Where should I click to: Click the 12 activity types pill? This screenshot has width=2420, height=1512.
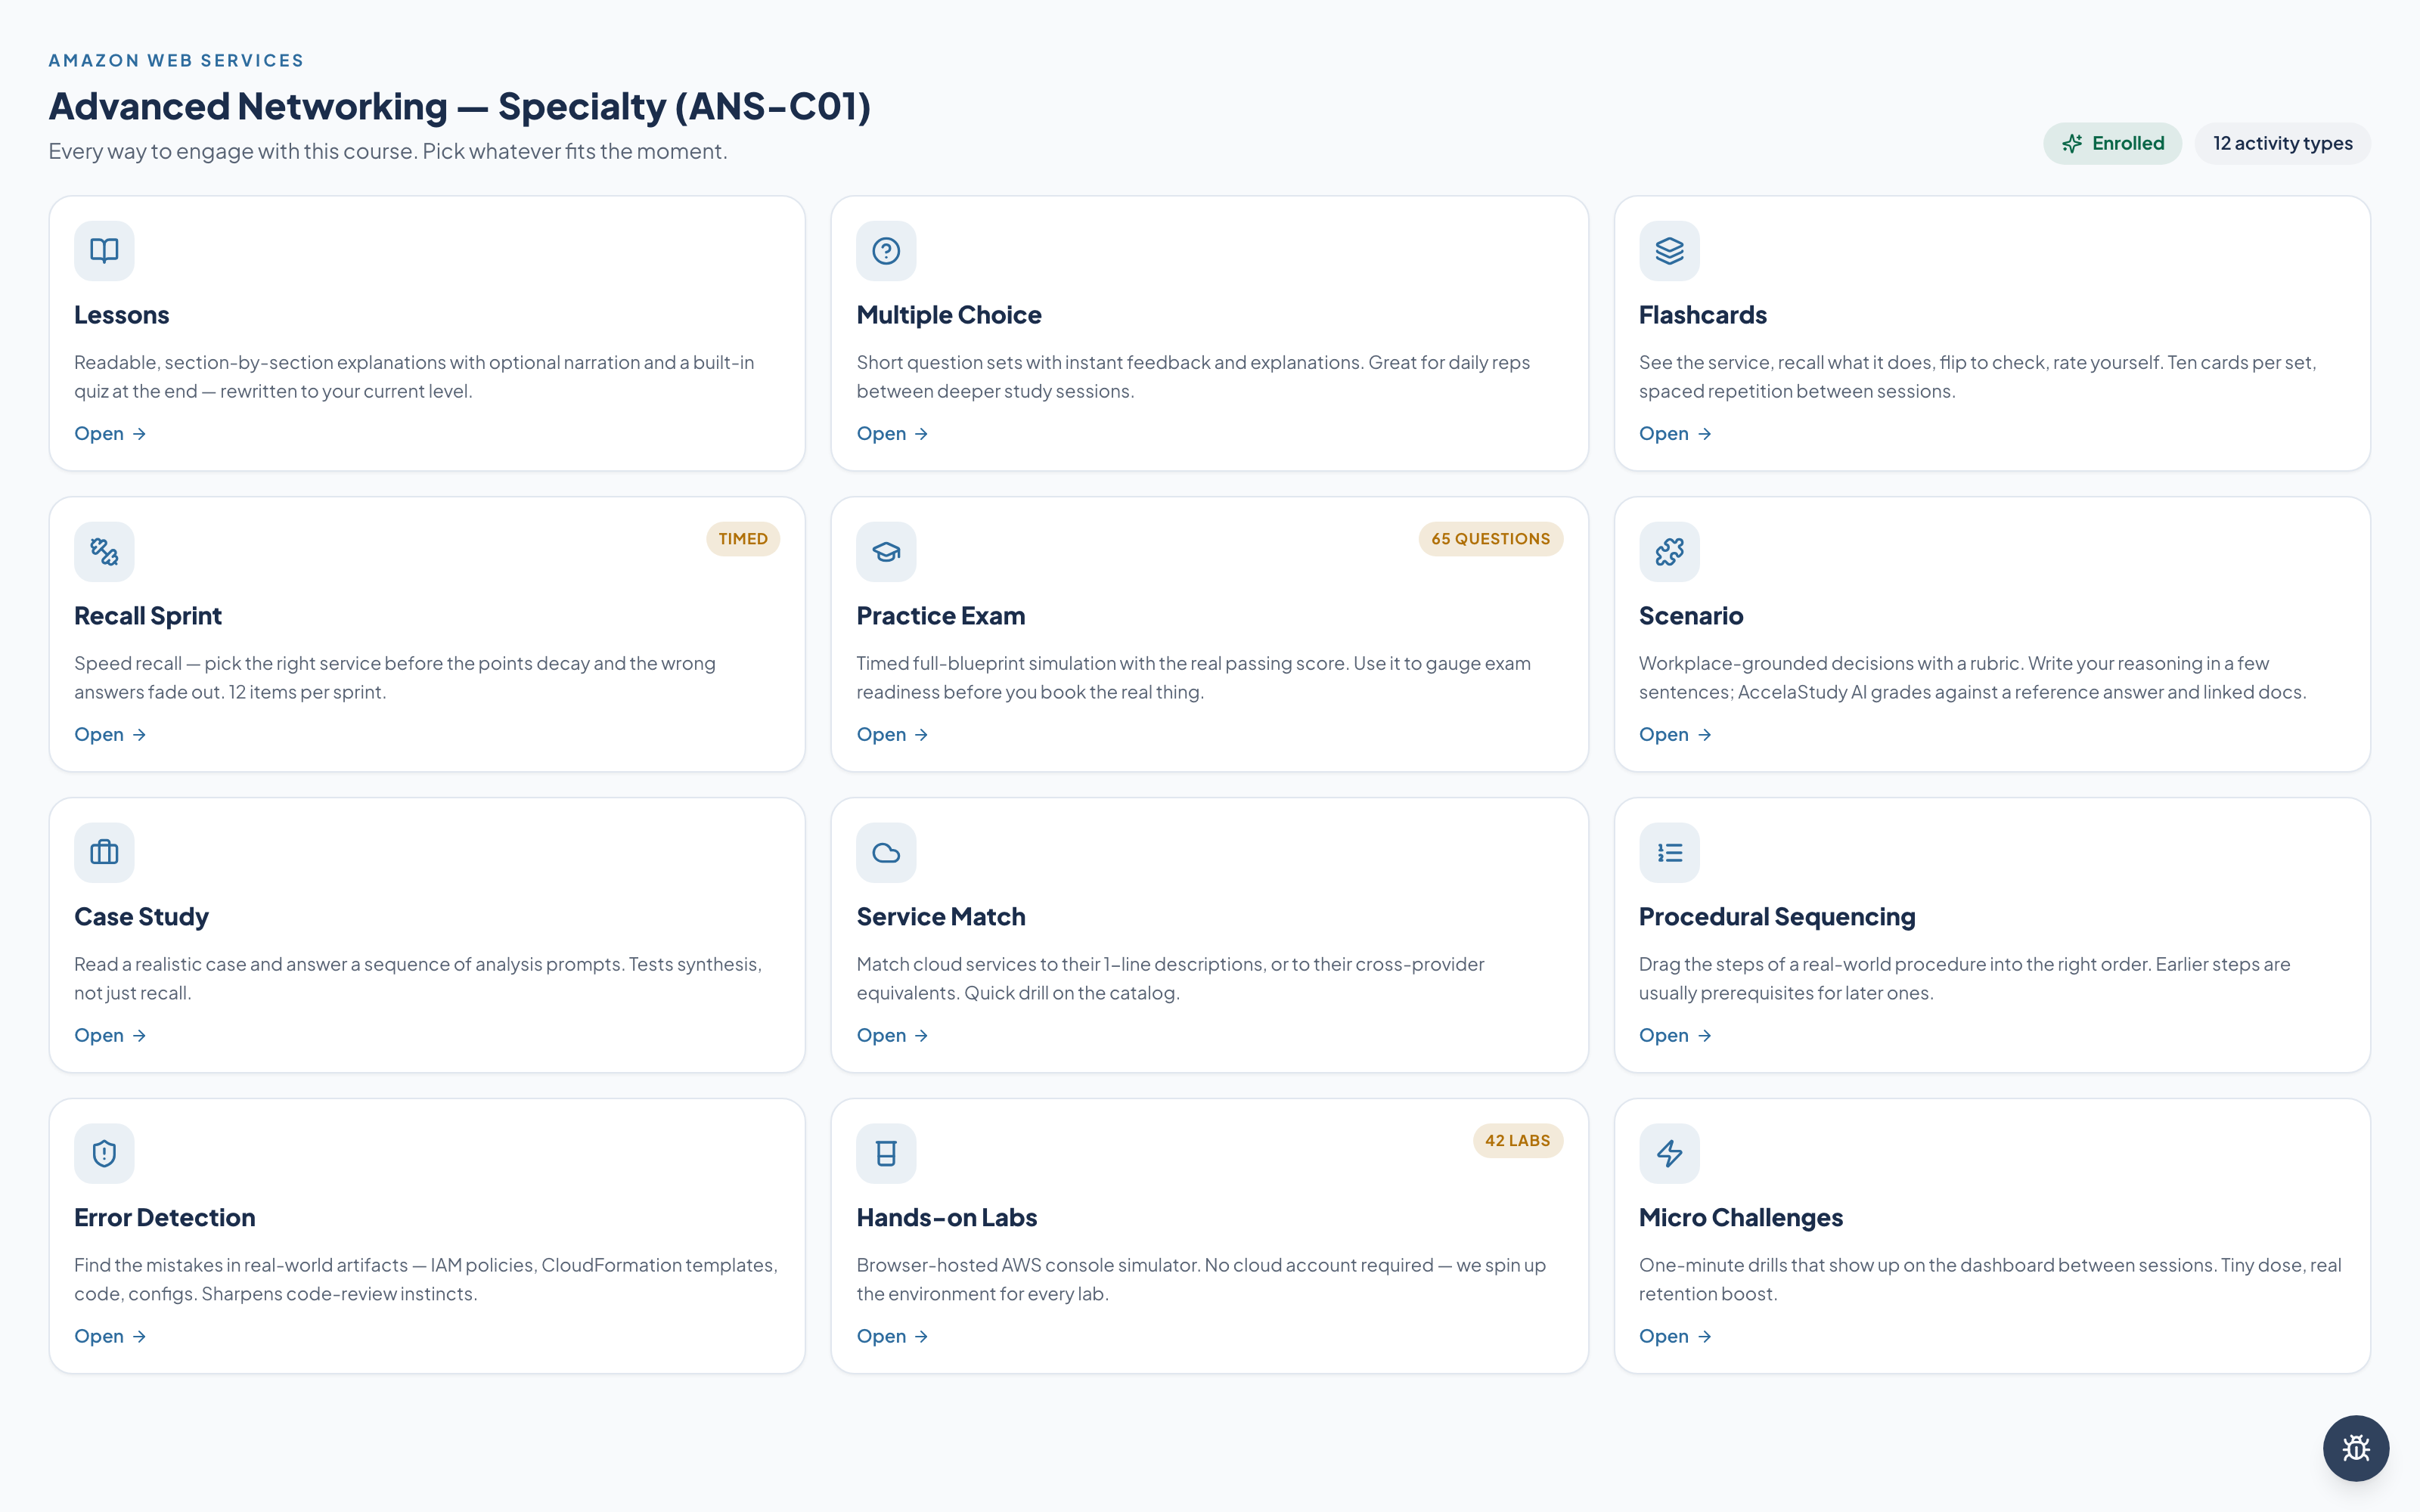(x=2282, y=143)
